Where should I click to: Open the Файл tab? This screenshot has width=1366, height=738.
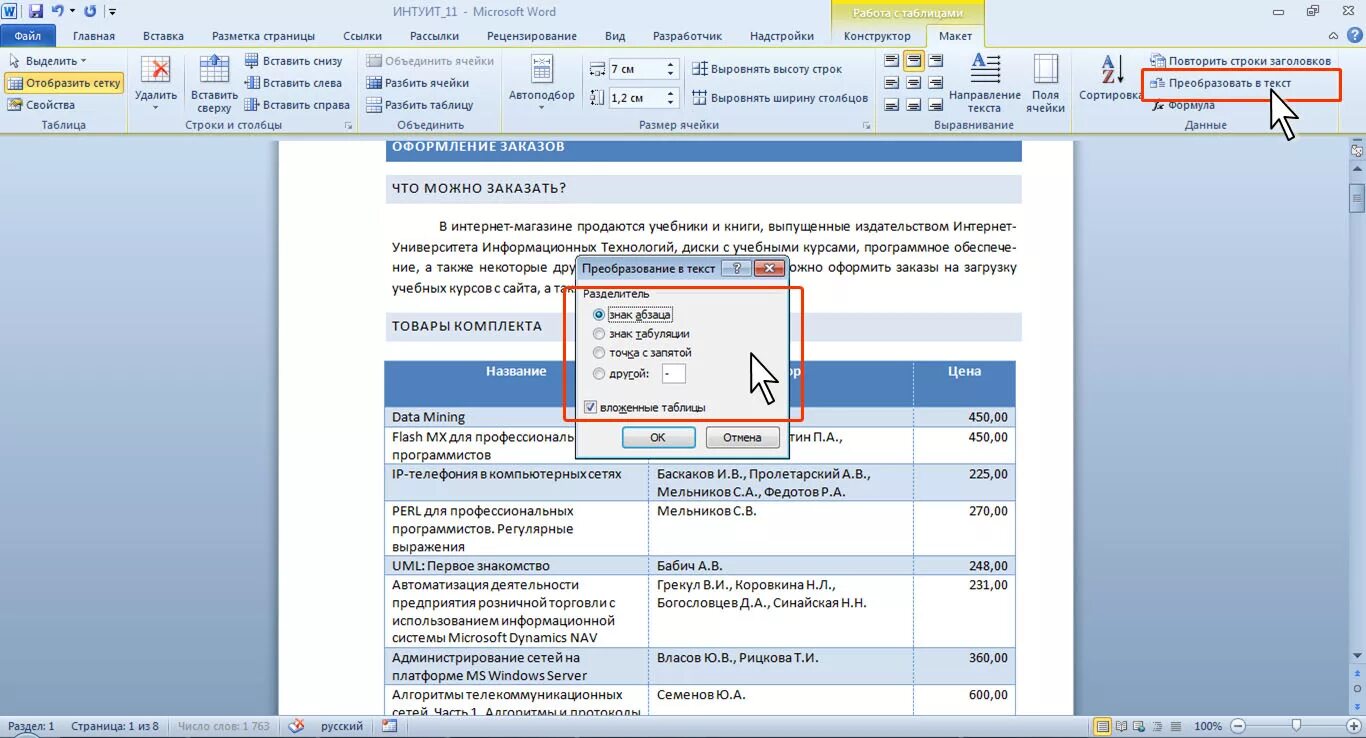coord(28,36)
